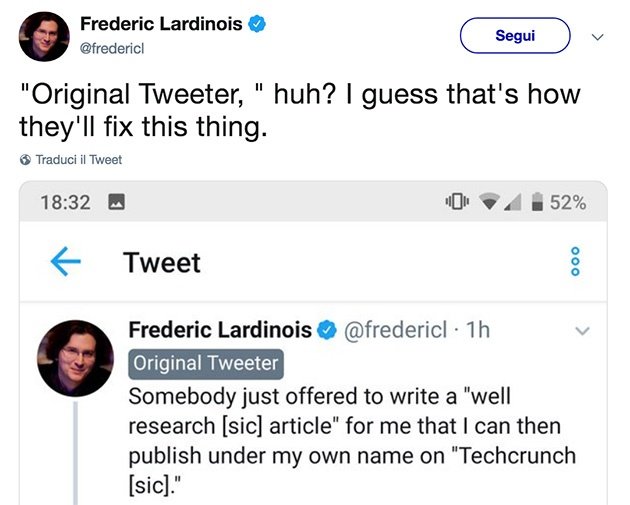Image resolution: width=630 pixels, height=505 pixels.
Task: Expand the tweet options chevron beside Segui
Action: (598, 36)
